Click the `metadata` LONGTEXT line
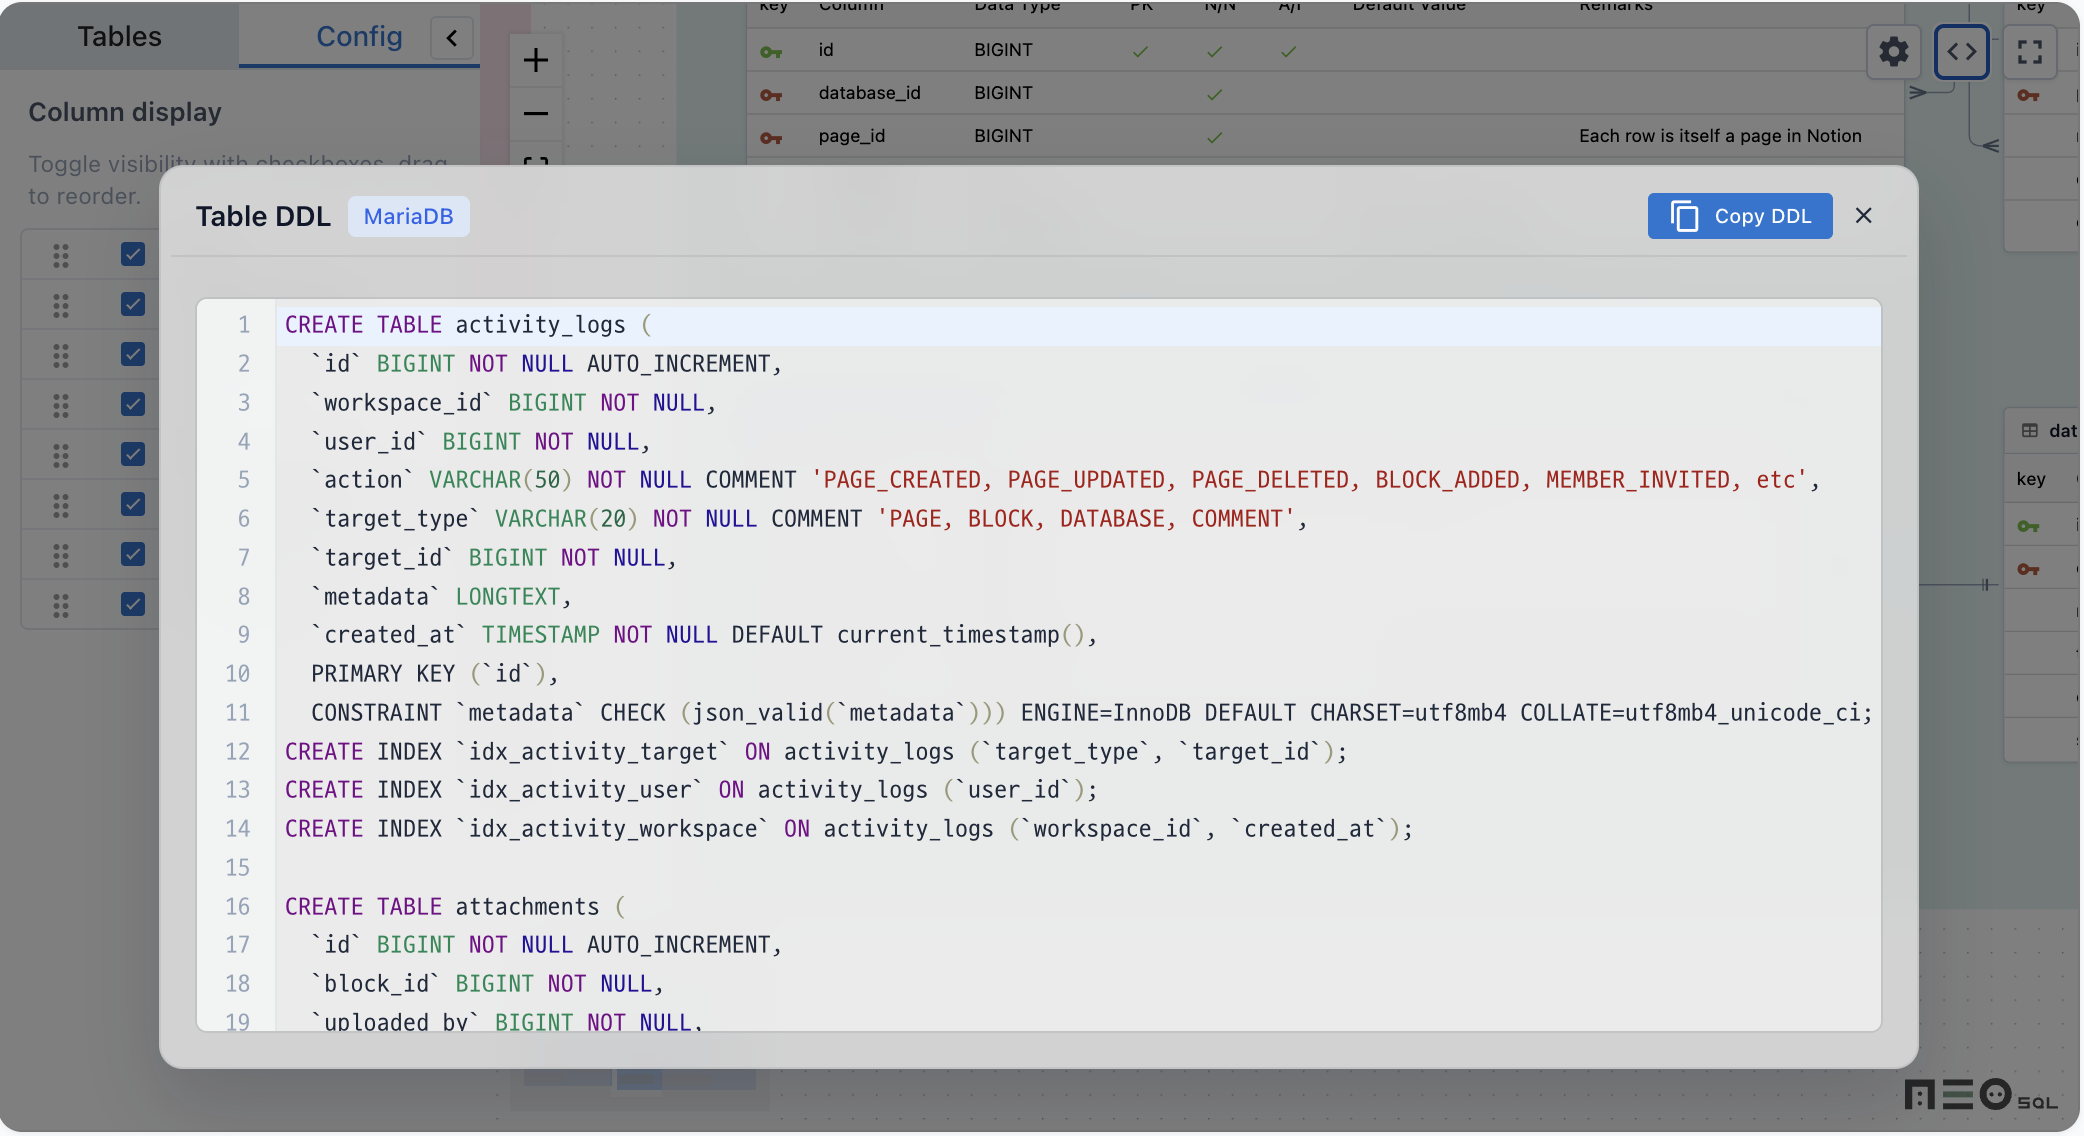Viewport: 2084px width, 1136px height. coord(1078,597)
